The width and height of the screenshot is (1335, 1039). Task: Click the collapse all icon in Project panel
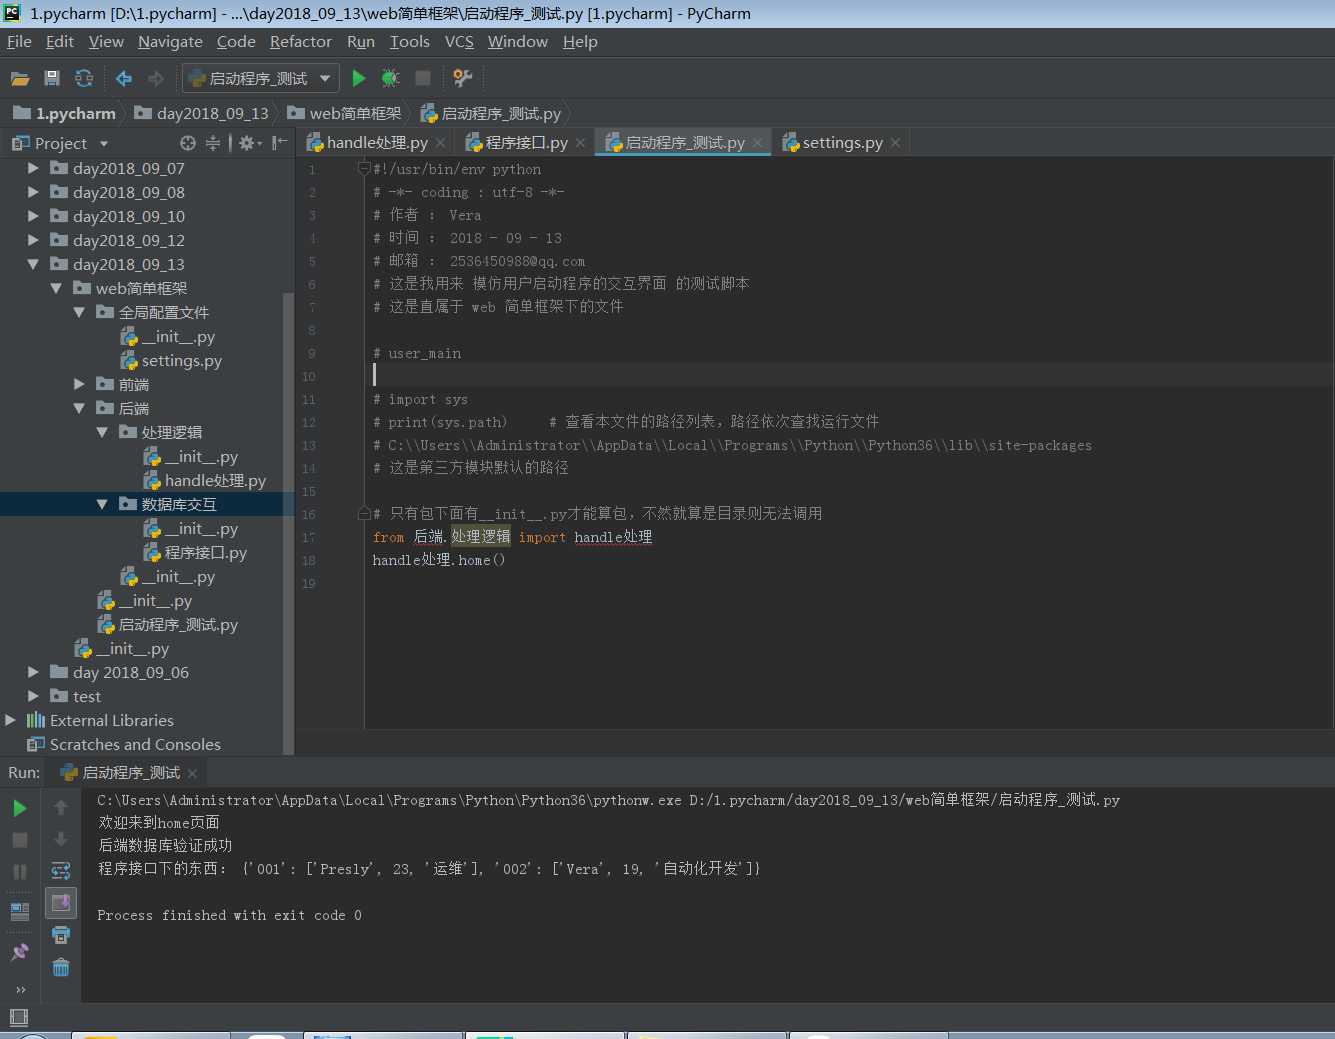tap(213, 143)
